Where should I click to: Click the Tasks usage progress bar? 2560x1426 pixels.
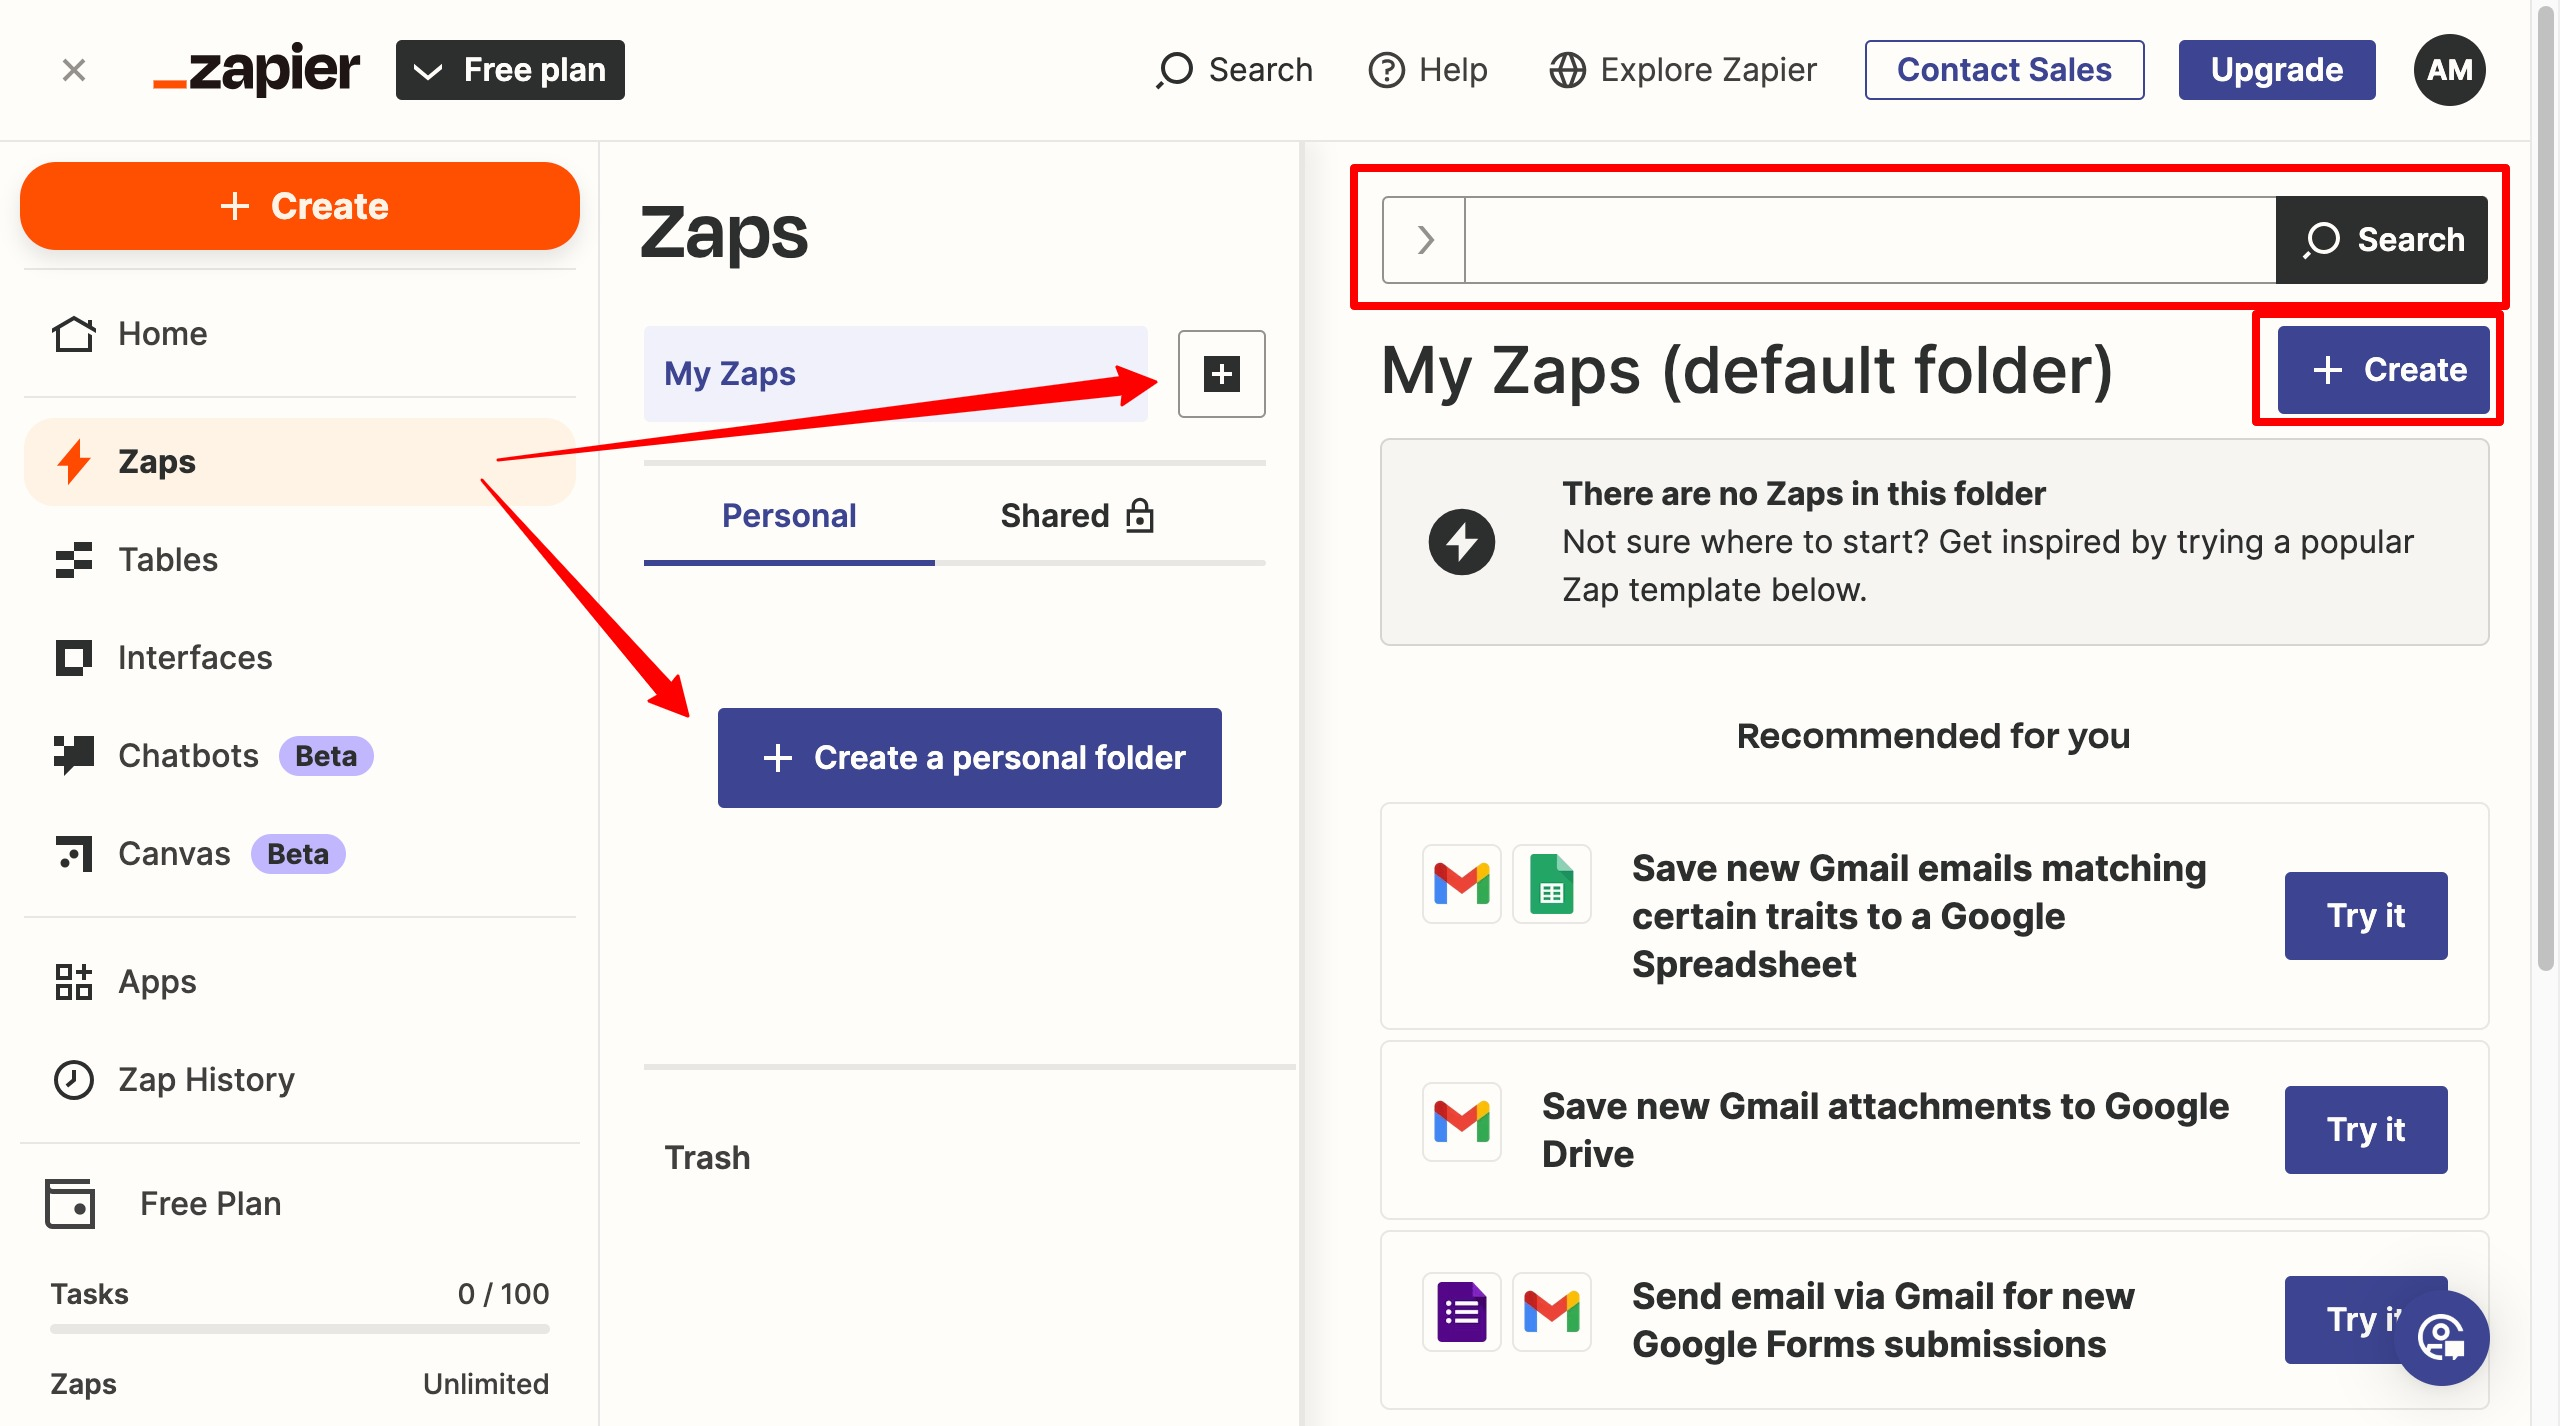(x=300, y=1329)
